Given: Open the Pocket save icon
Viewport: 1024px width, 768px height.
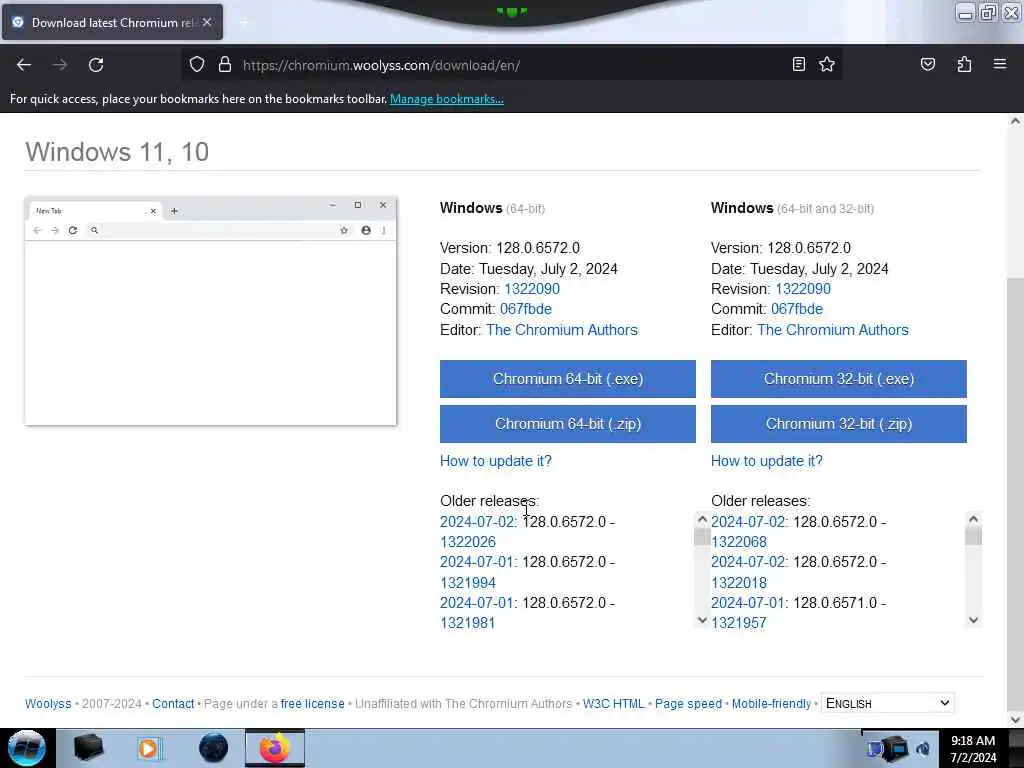Looking at the screenshot, I should pos(927,64).
